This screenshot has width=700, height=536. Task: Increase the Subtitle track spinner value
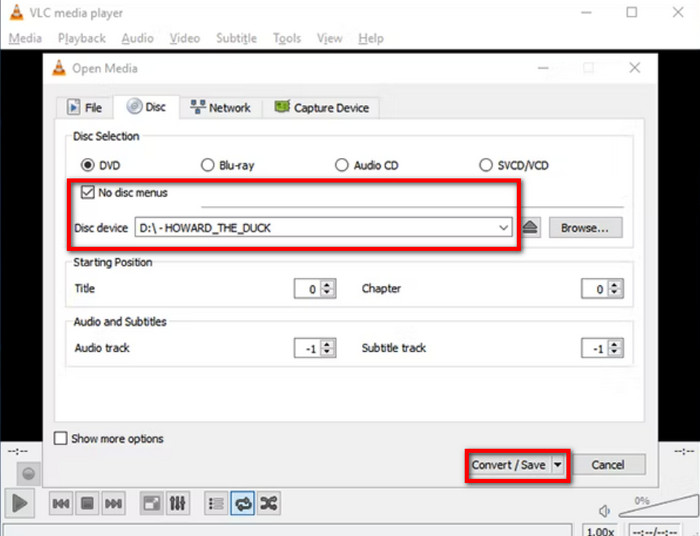click(615, 343)
